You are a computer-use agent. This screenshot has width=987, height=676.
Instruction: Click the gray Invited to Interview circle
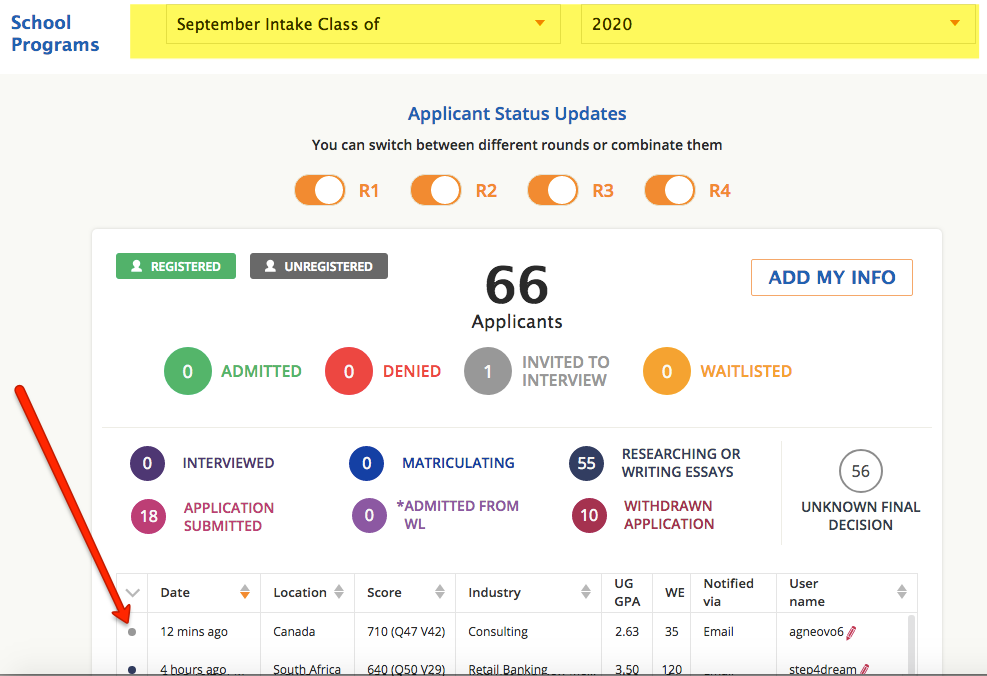tap(488, 372)
